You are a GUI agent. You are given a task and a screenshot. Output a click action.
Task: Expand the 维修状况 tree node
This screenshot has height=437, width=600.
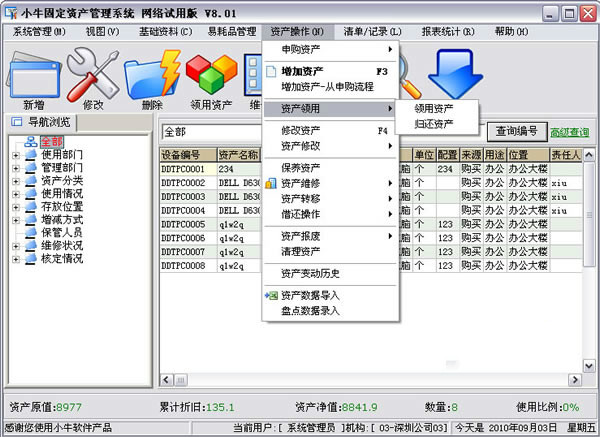click(x=17, y=245)
